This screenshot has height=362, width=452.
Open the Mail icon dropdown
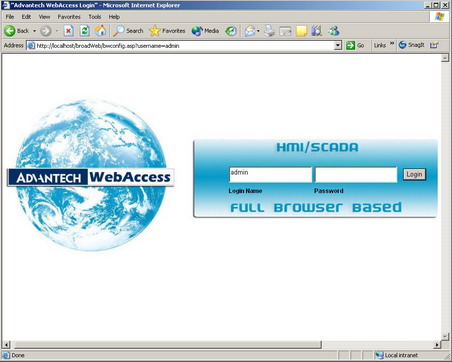(258, 31)
